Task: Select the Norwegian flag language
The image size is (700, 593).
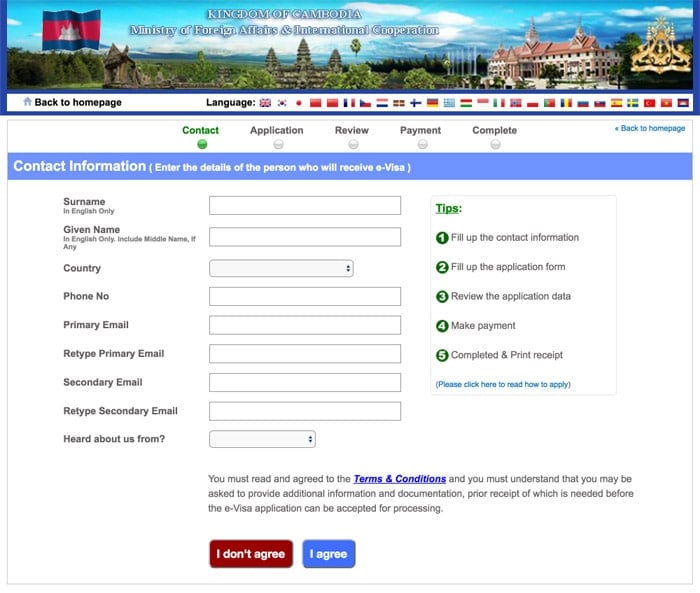Action: click(516, 103)
